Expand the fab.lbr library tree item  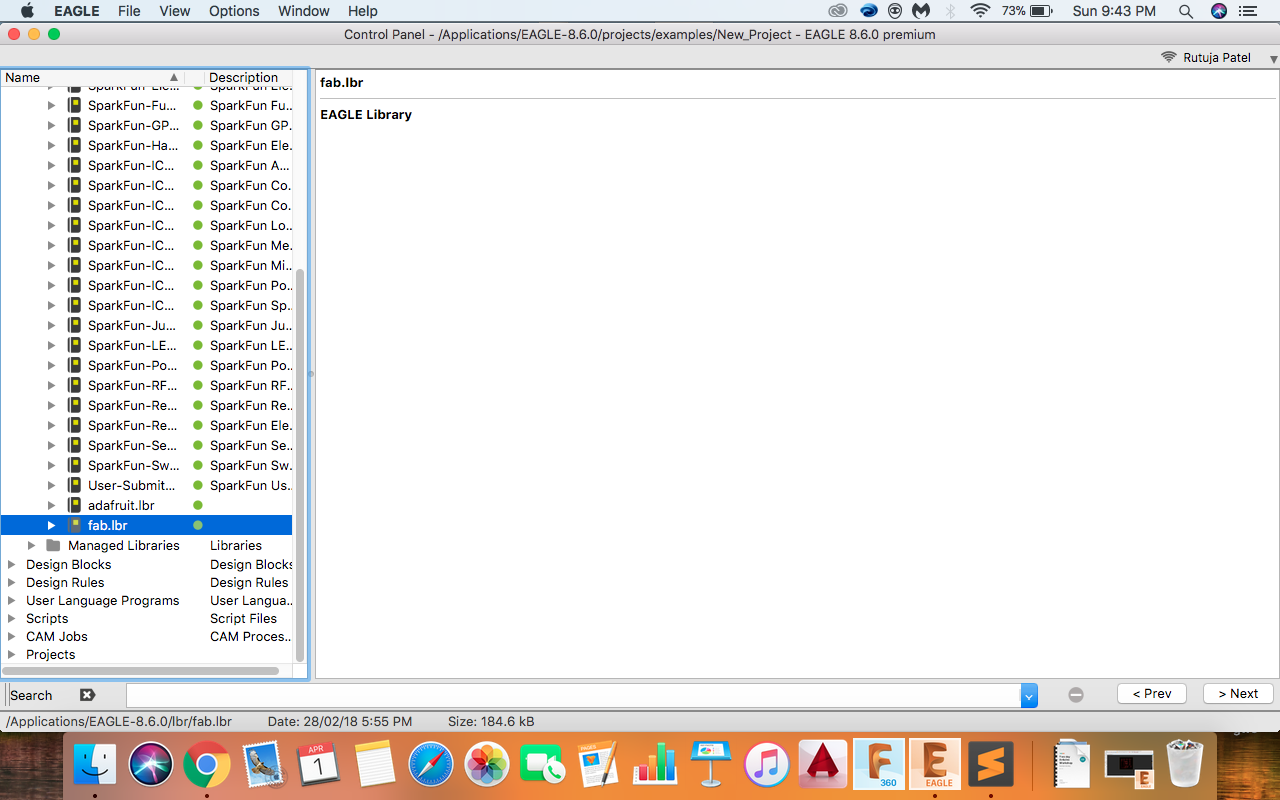52,525
